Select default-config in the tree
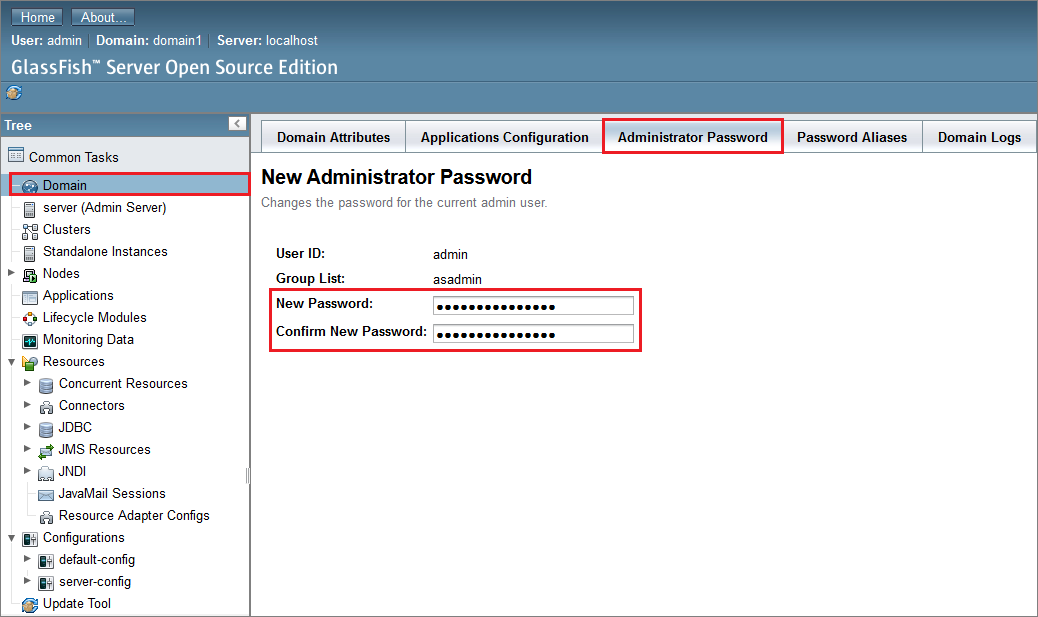Image resolution: width=1038 pixels, height=617 pixels. 97,560
